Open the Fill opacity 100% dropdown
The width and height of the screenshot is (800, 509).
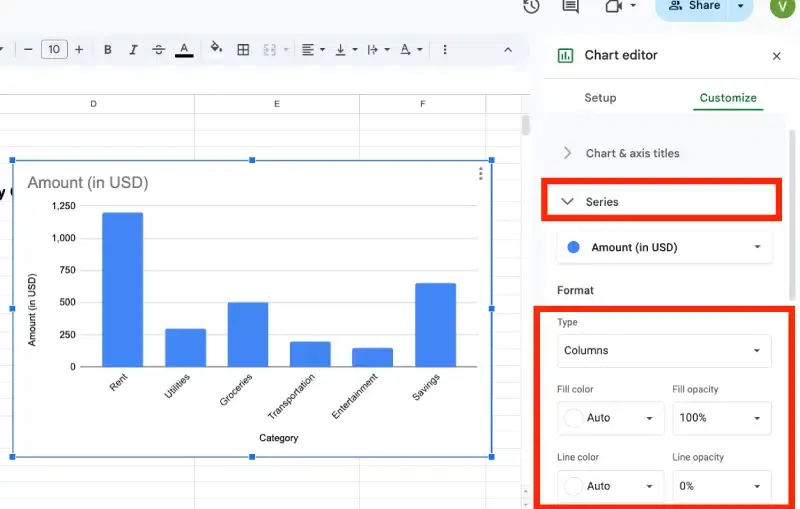pos(721,418)
